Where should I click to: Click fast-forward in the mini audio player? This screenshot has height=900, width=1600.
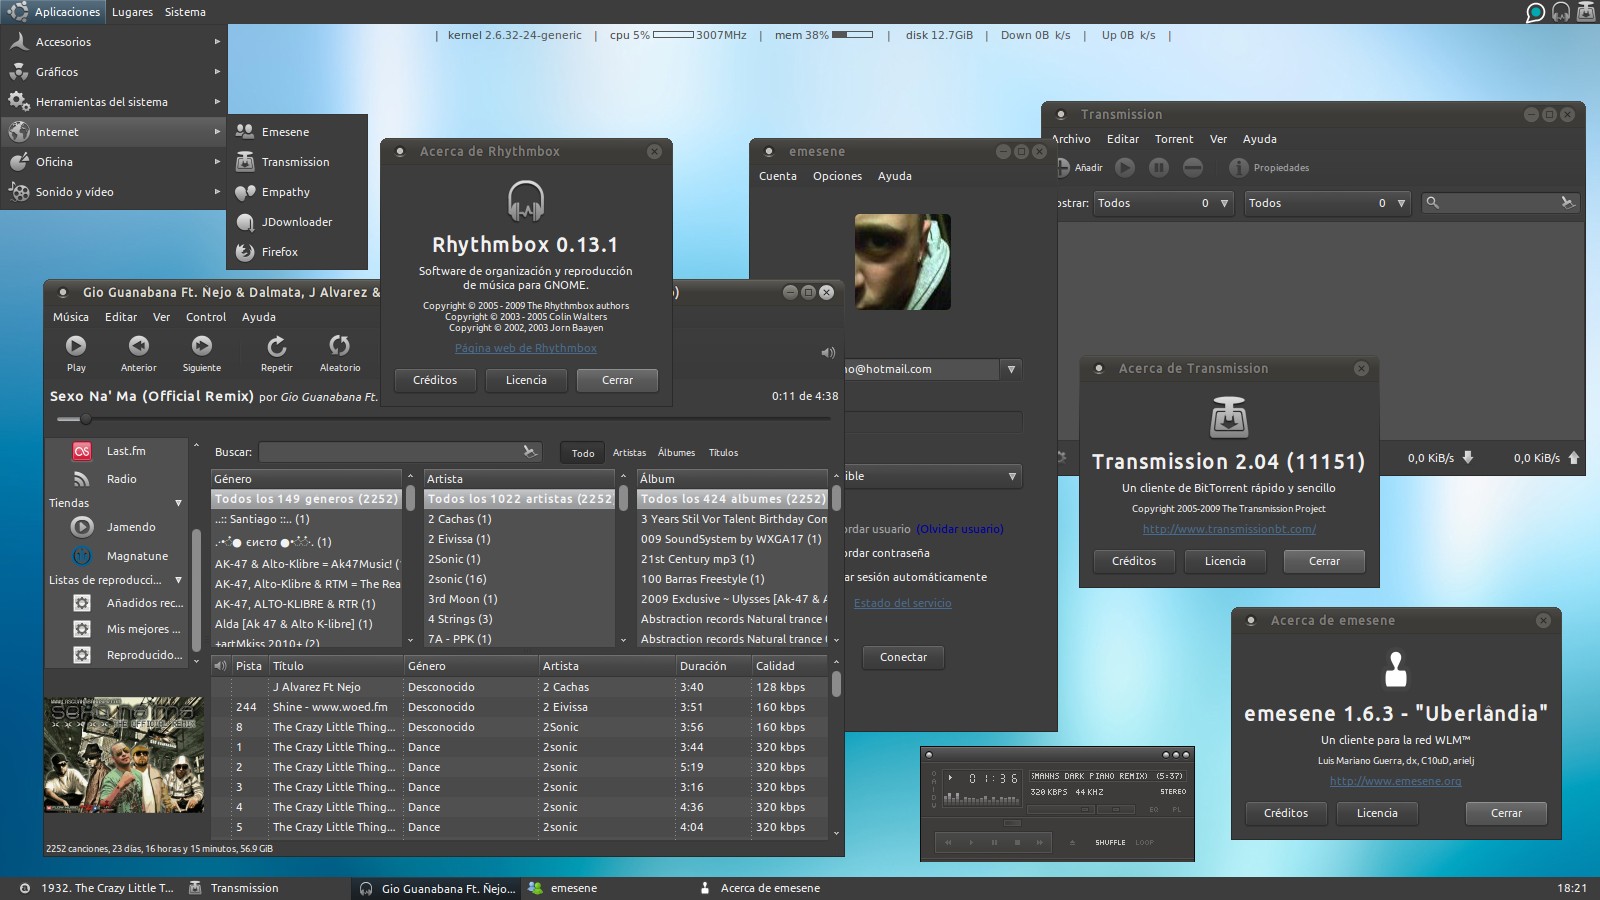[x=1040, y=842]
